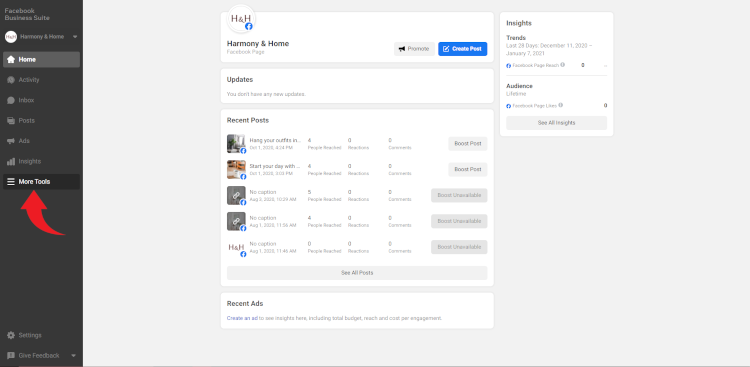The height and width of the screenshot is (367, 750).
Task: Click the Ads megaphone icon in sidebar
Action: 11,141
